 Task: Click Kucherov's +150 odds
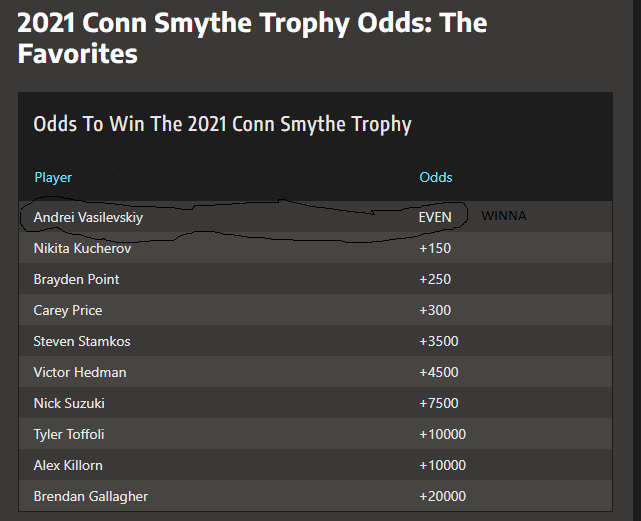tap(435, 248)
